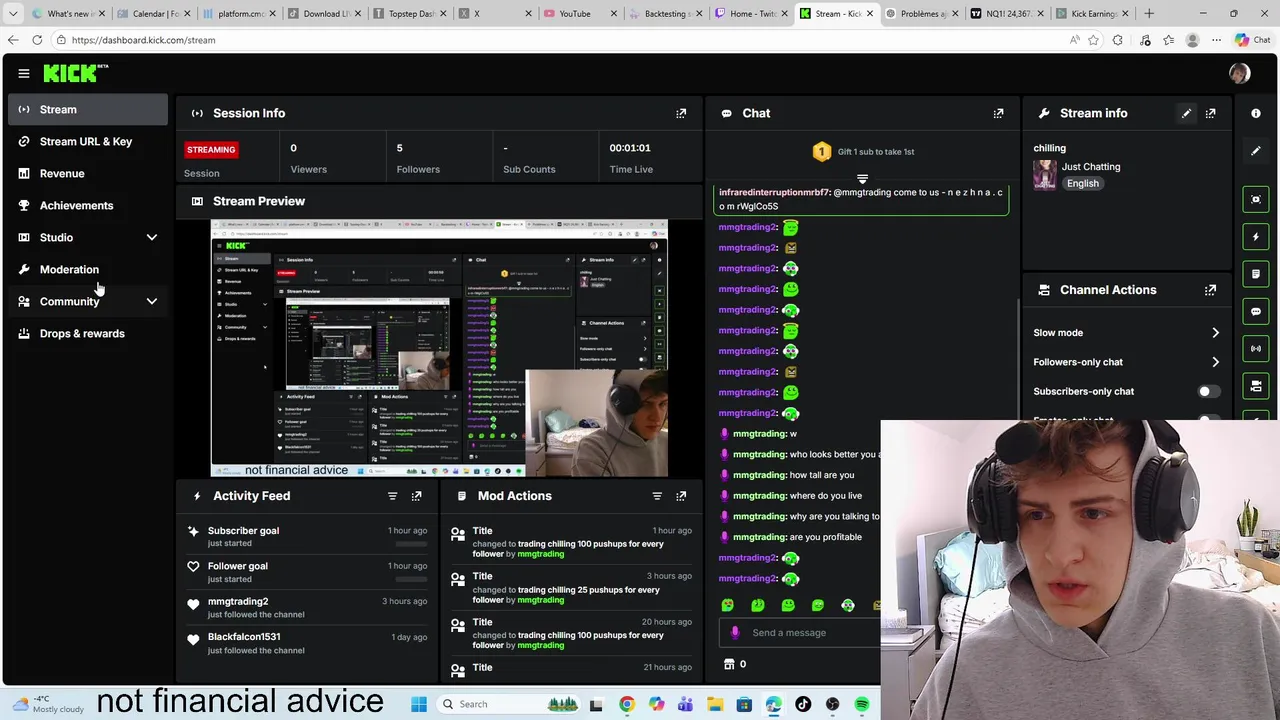Click the English language tag

1082,184
